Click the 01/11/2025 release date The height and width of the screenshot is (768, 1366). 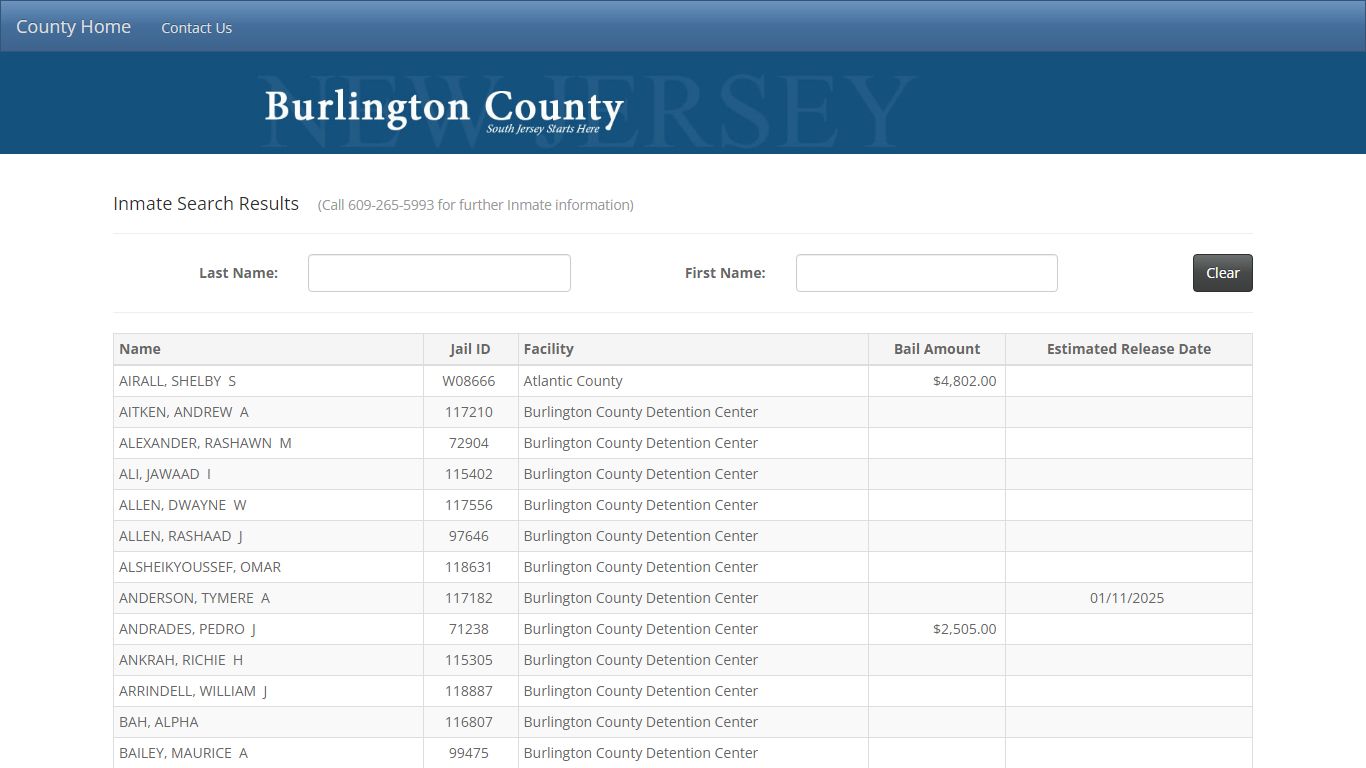(x=1127, y=598)
